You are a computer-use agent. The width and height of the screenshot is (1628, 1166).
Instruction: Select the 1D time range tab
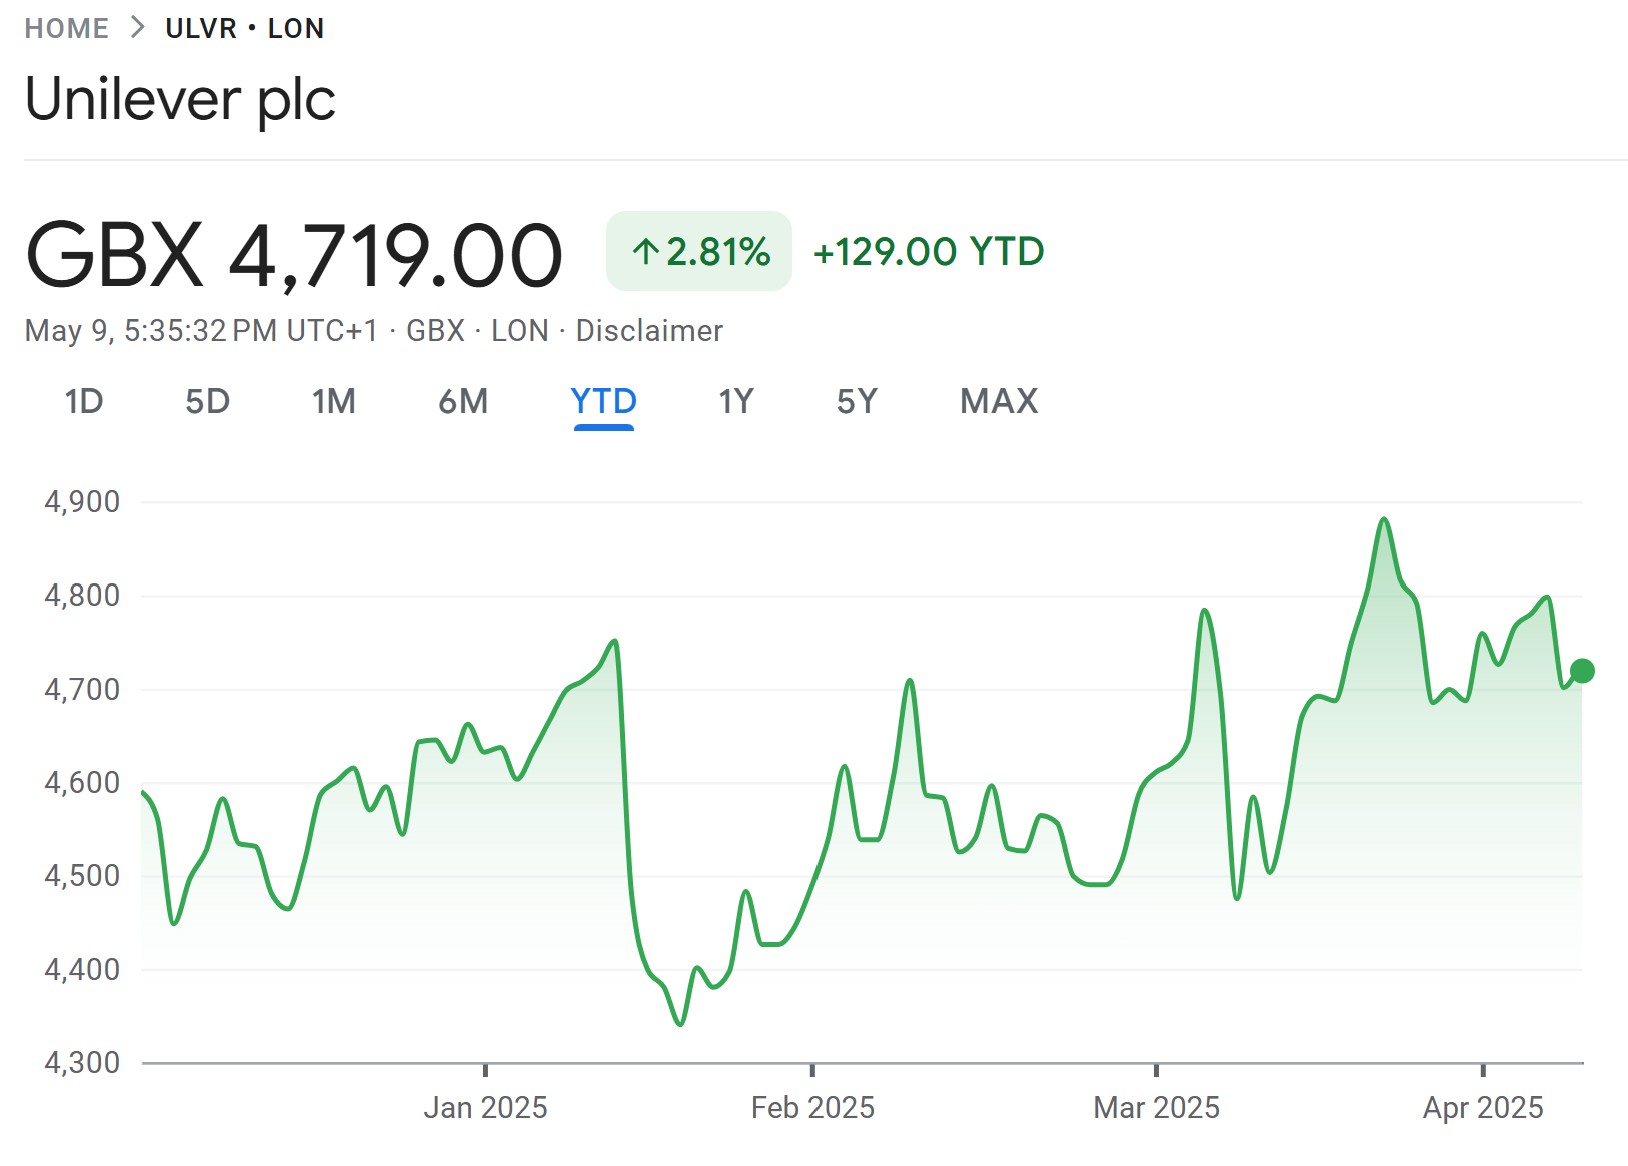84,402
